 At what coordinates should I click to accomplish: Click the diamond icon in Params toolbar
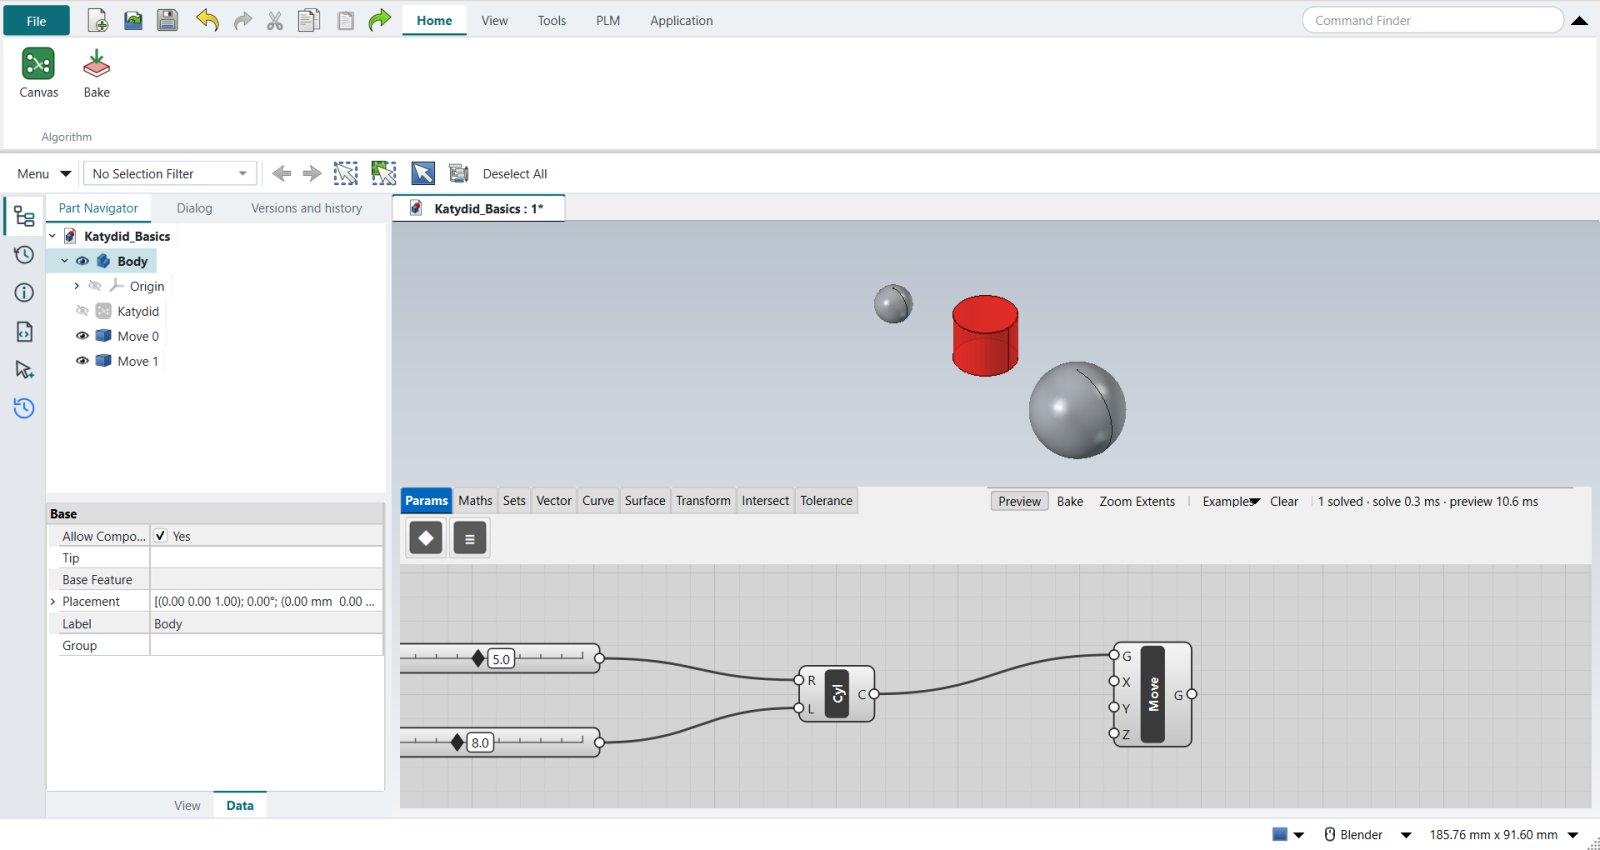click(426, 538)
